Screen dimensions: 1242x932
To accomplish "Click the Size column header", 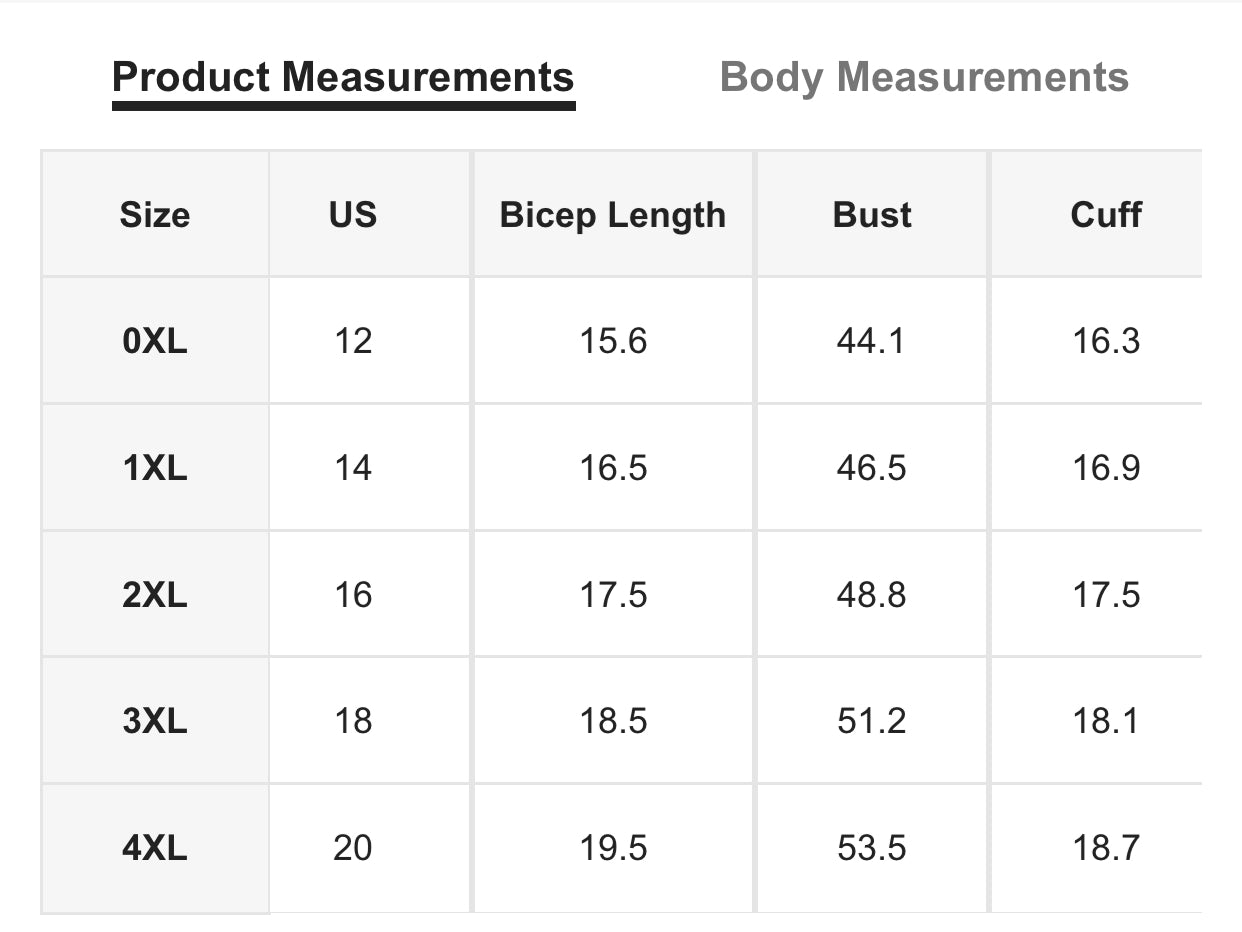I will click(155, 215).
